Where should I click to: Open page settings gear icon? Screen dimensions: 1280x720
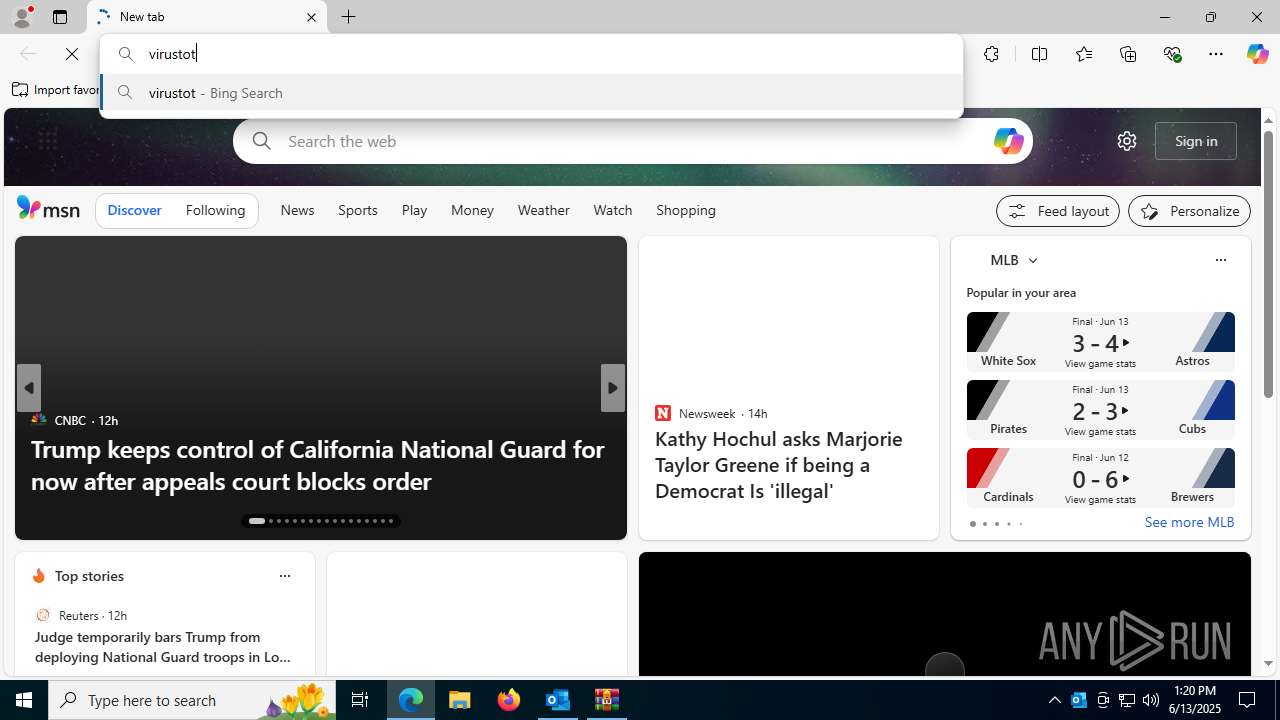(x=1127, y=141)
